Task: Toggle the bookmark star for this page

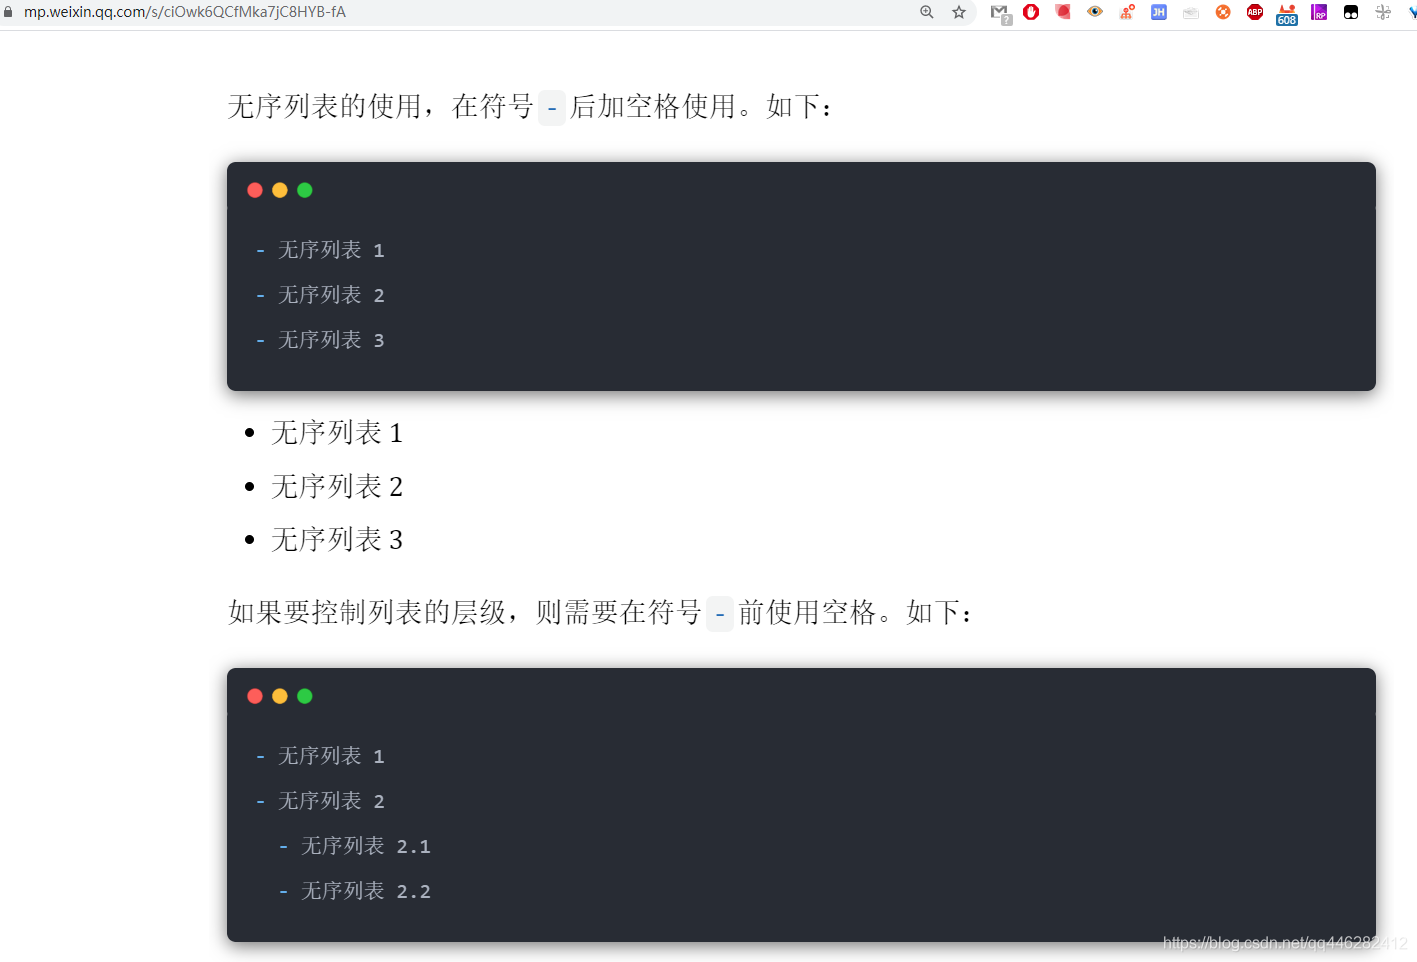Action: tap(958, 12)
